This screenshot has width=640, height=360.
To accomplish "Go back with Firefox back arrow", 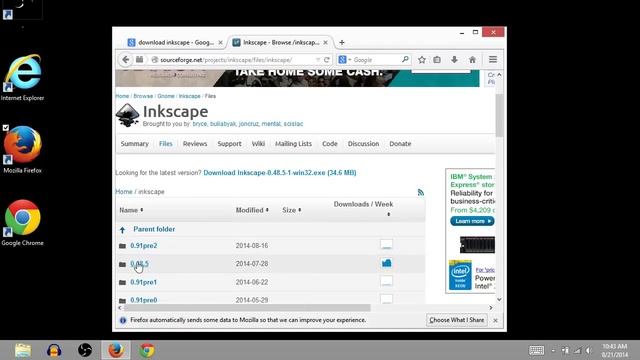I will click(x=126, y=60).
